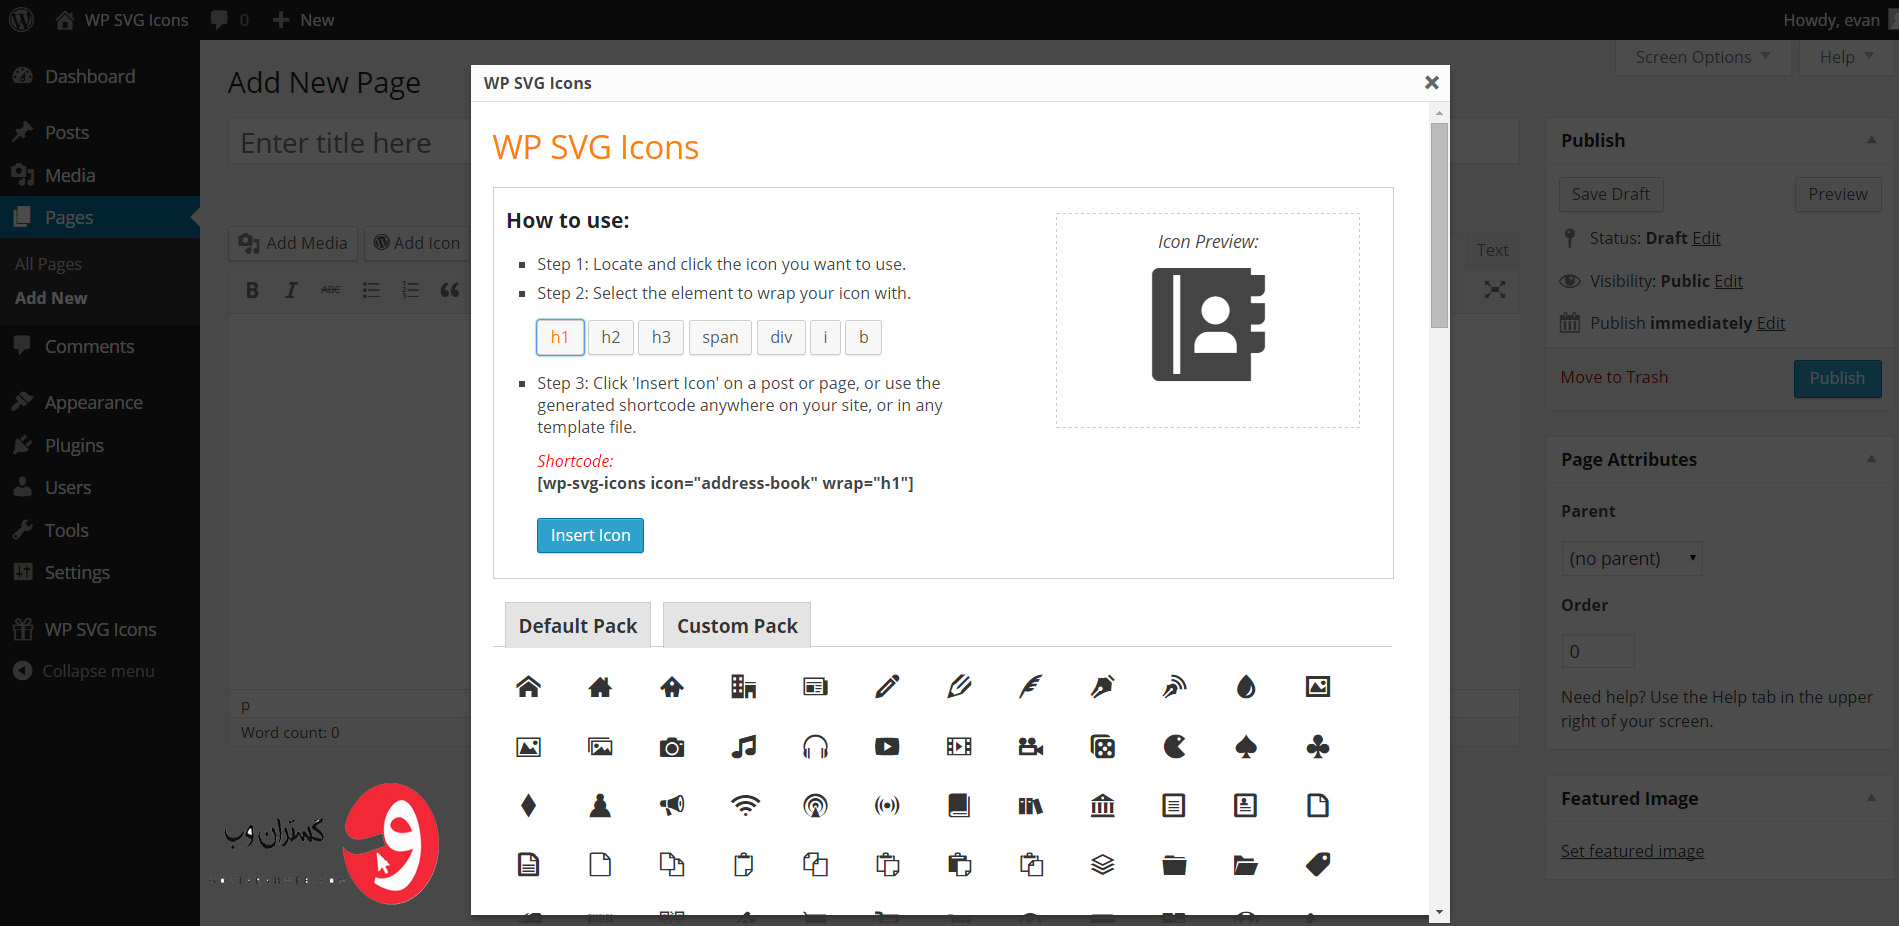
Task: Click the modal's vertical scrollbar thumb
Action: coord(1439,225)
